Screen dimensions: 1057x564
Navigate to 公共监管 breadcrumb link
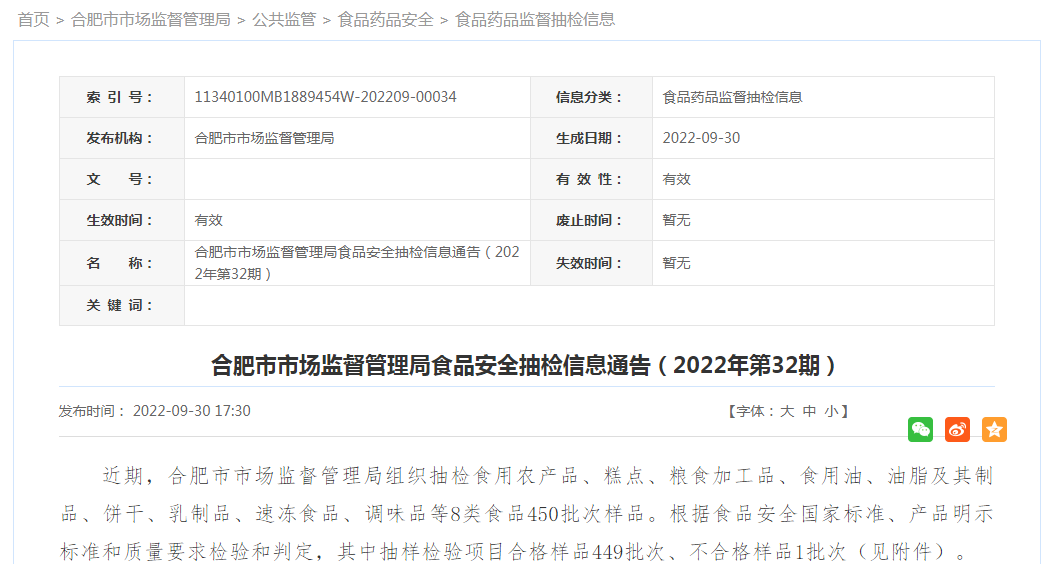coord(284,19)
